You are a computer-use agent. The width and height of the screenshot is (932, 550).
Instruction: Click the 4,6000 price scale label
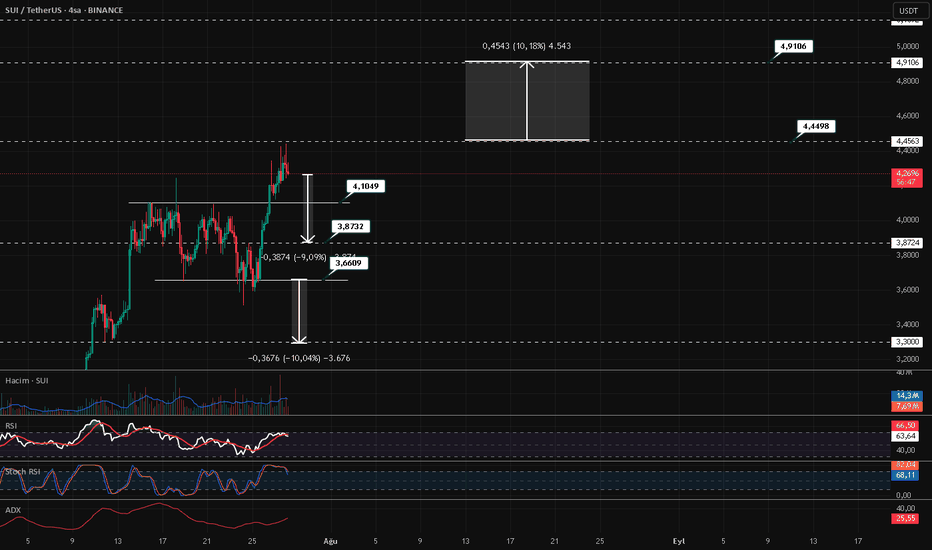click(x=907, y=115)
